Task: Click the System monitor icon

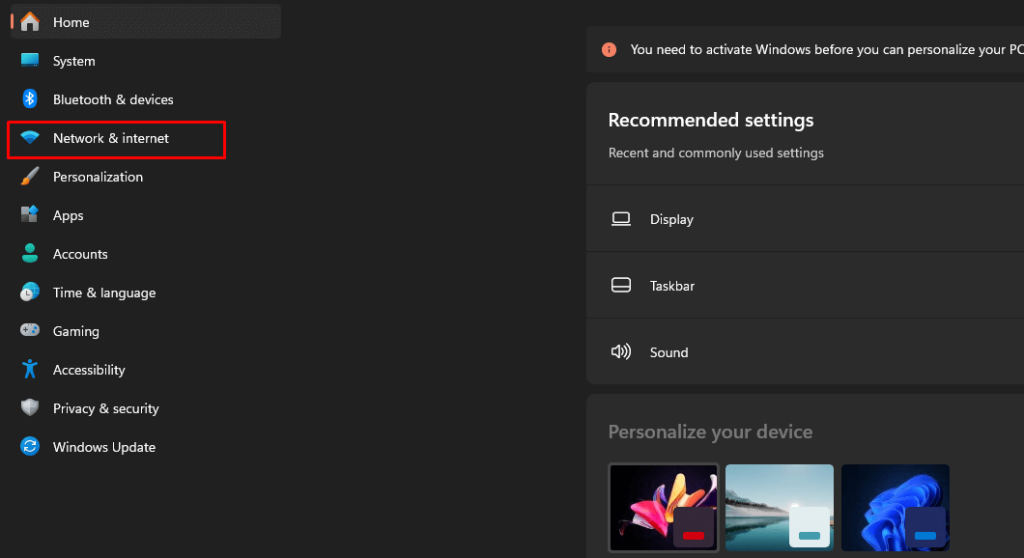Action: click(x=30, y=61)
